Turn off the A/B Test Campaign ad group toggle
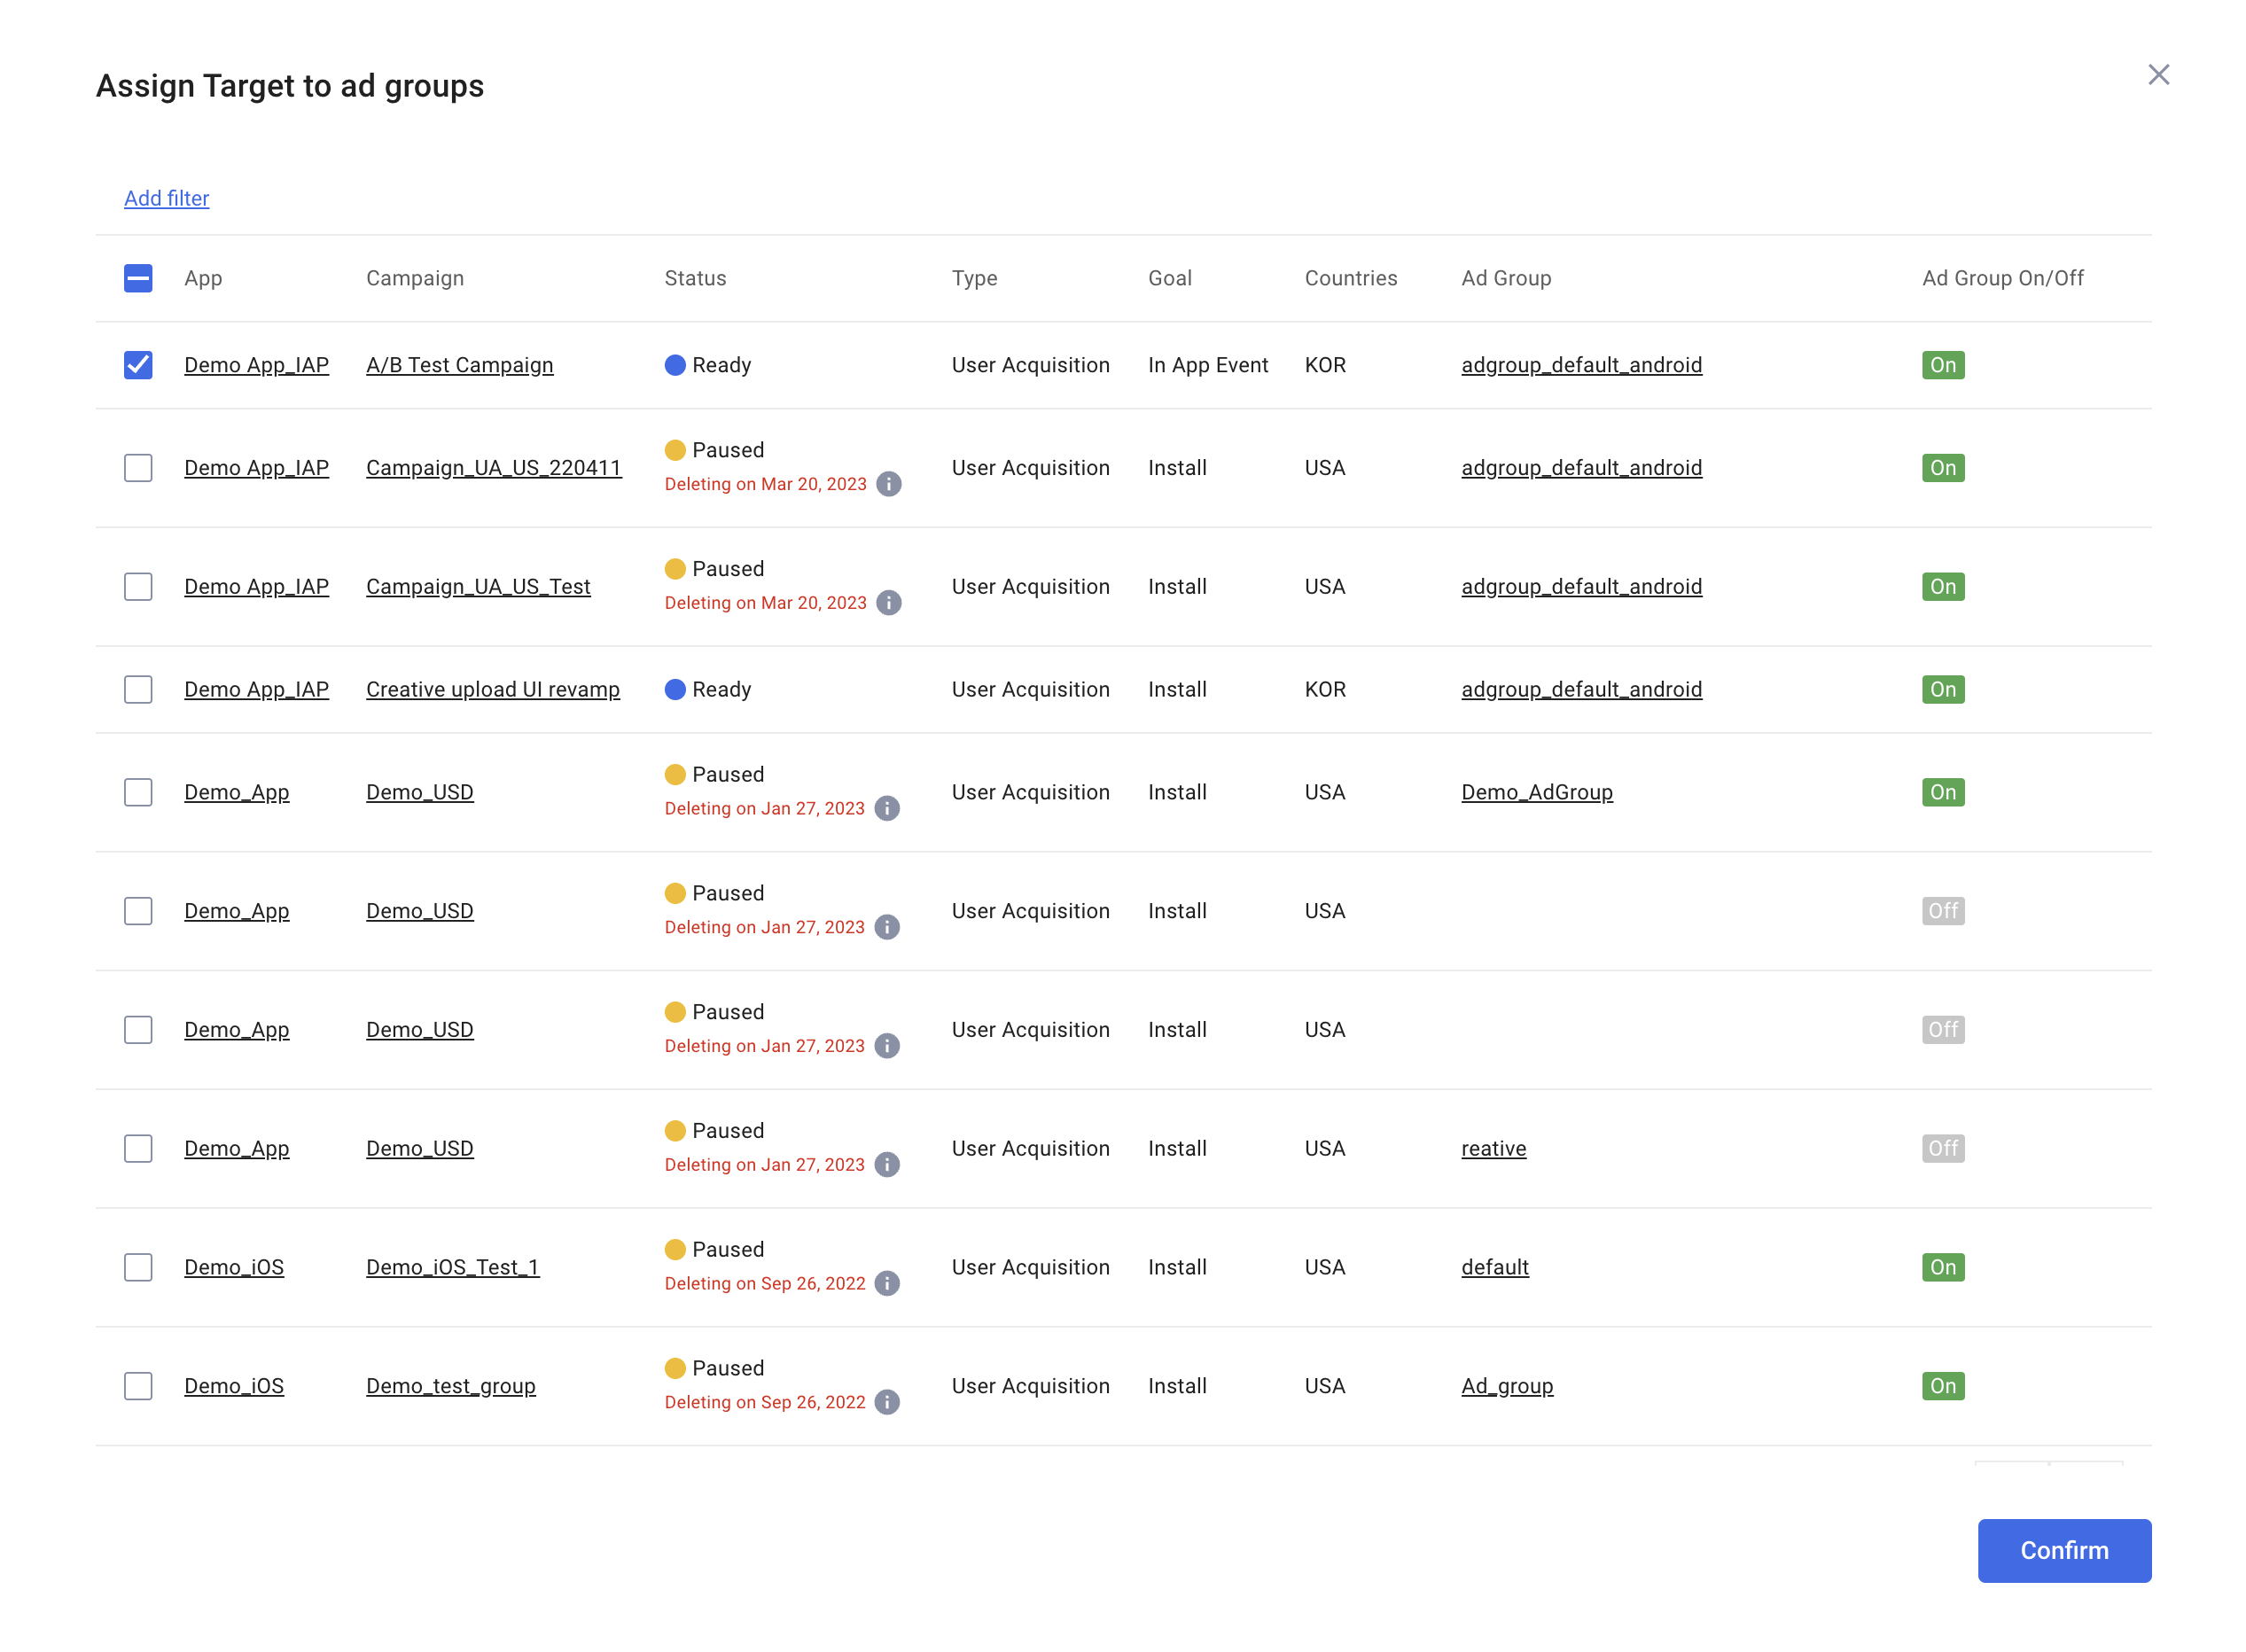 coord(1943,365)
